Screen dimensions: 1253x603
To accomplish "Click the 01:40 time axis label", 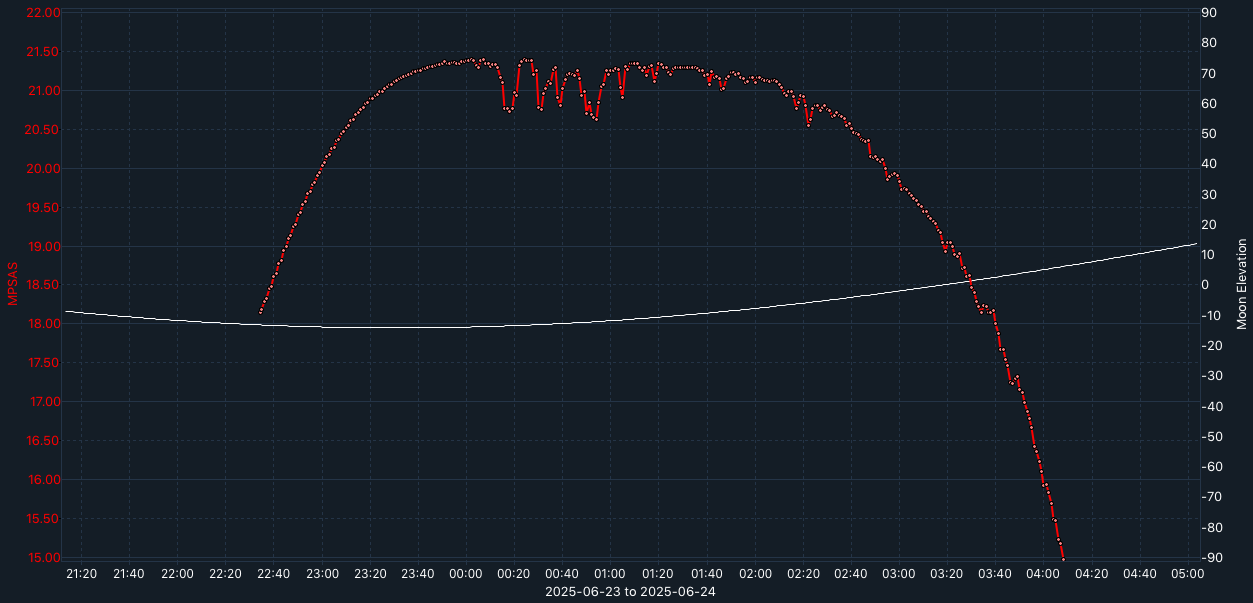I will tap(706, 574).
